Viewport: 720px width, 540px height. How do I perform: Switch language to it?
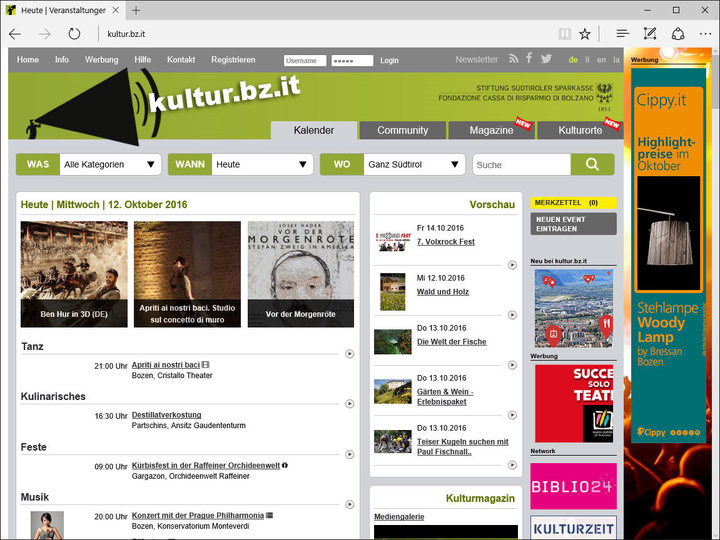point(587,60)
